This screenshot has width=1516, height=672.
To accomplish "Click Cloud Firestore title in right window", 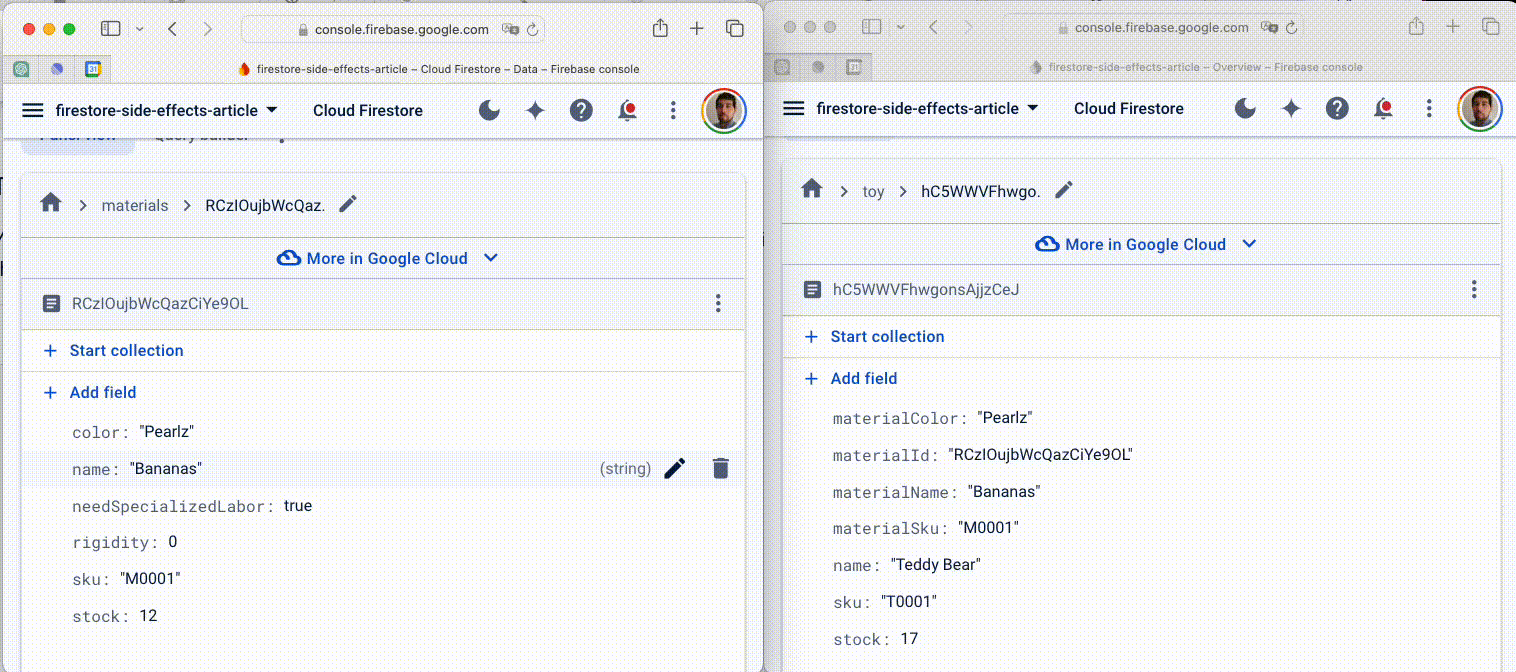I will tap(1129, 108).
